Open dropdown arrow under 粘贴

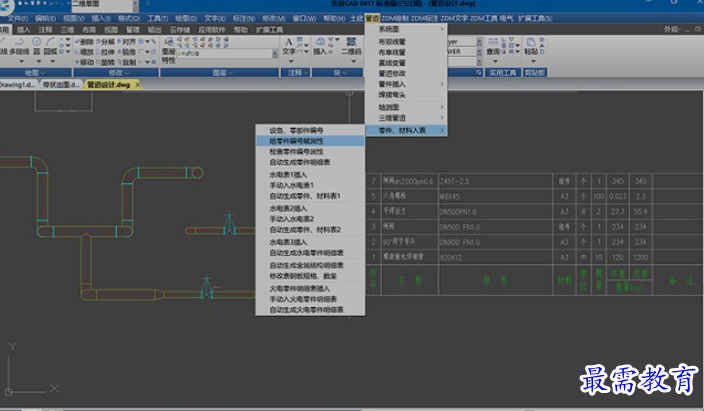coord(533,61)
